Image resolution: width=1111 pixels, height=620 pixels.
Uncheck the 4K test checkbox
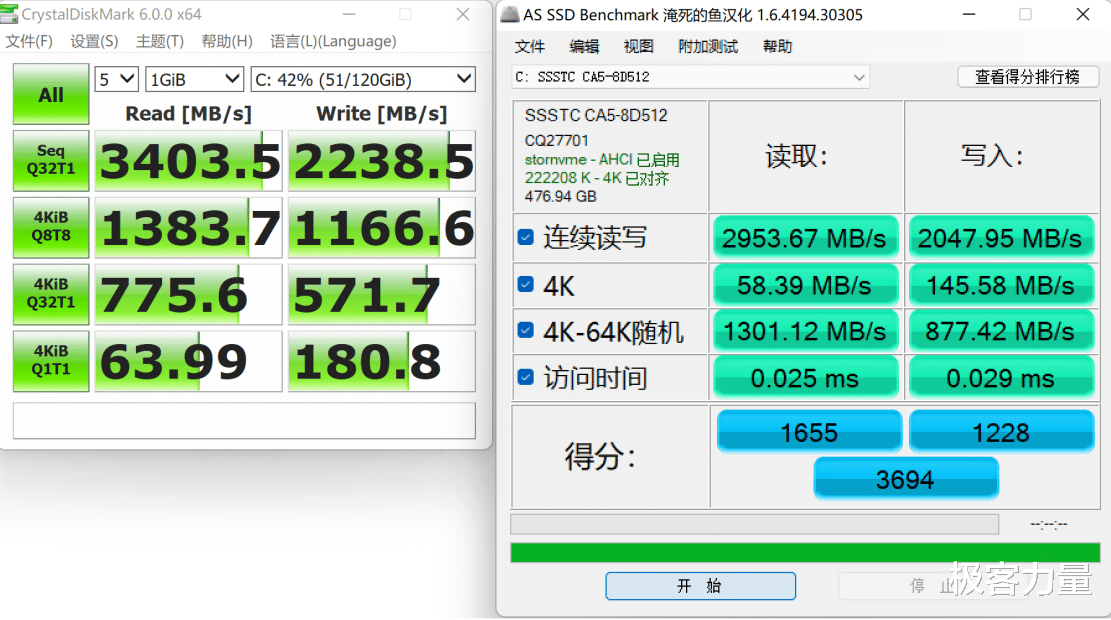click(526, 284)
